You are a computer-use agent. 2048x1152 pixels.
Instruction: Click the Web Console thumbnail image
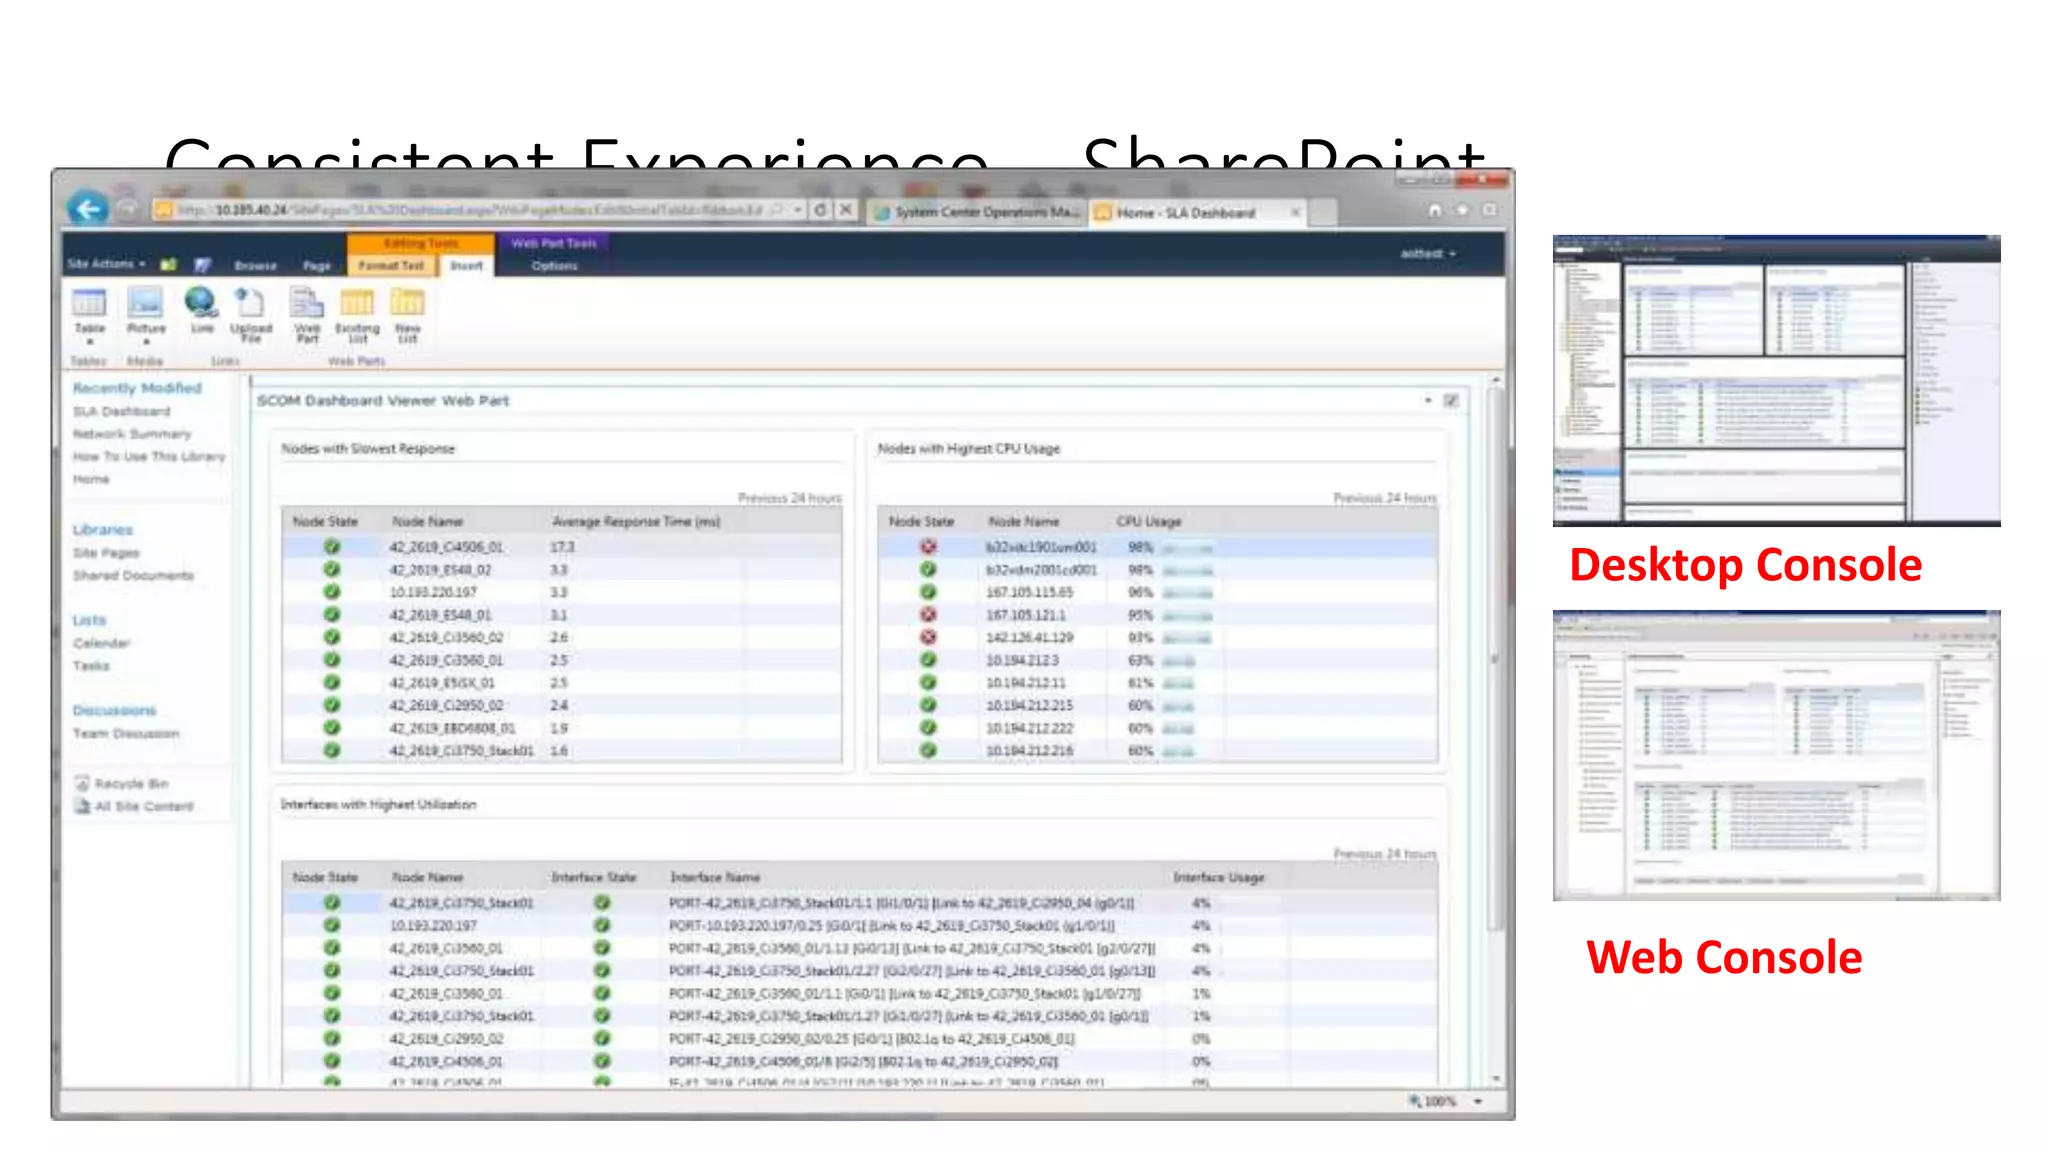(1776, 755)
